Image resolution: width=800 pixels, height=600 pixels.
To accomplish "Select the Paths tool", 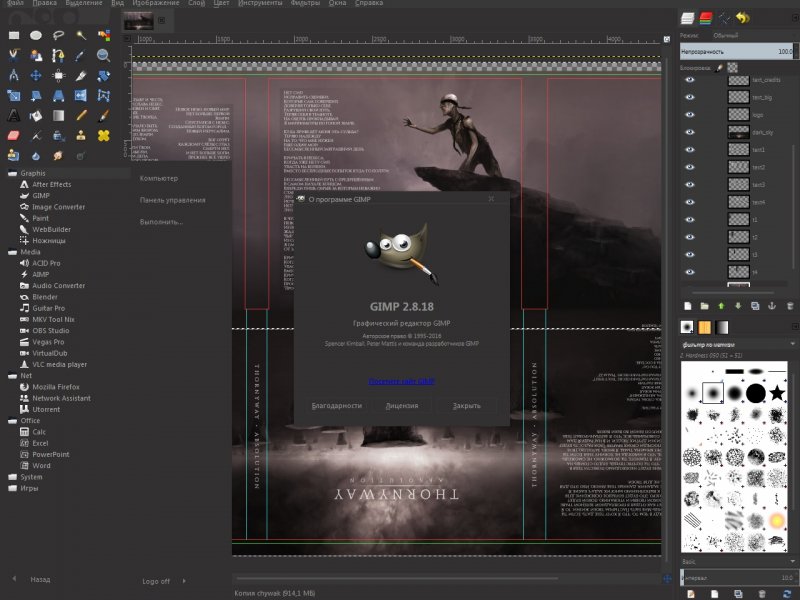I will point(58,55).
